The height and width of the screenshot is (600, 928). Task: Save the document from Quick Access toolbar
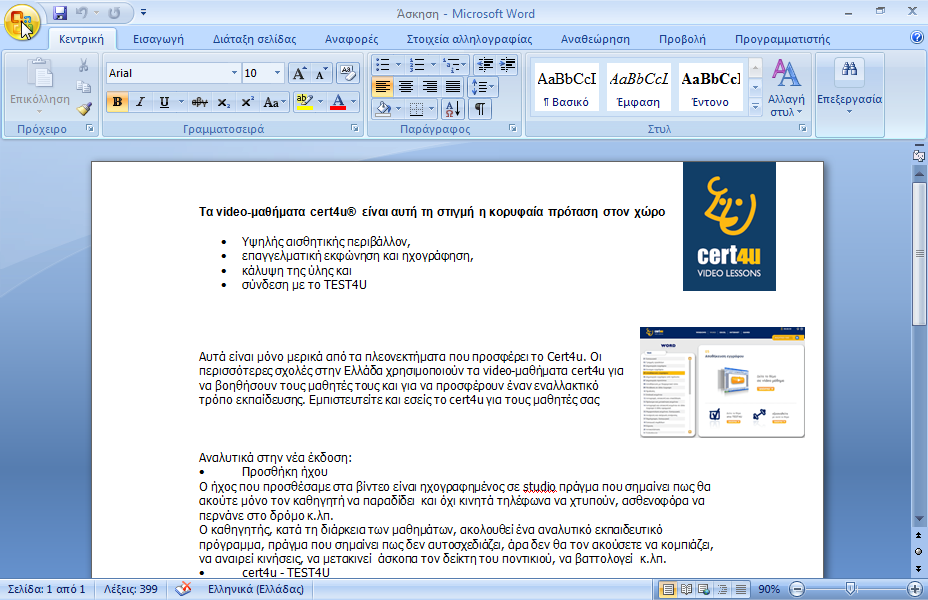pos(60,14)
